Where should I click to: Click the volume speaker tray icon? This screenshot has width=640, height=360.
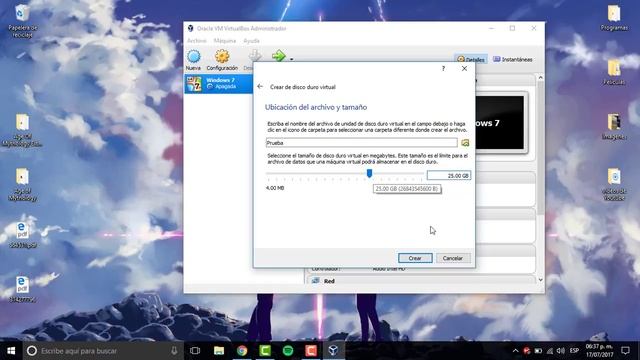pyautogui.click(x=561, y=351)
